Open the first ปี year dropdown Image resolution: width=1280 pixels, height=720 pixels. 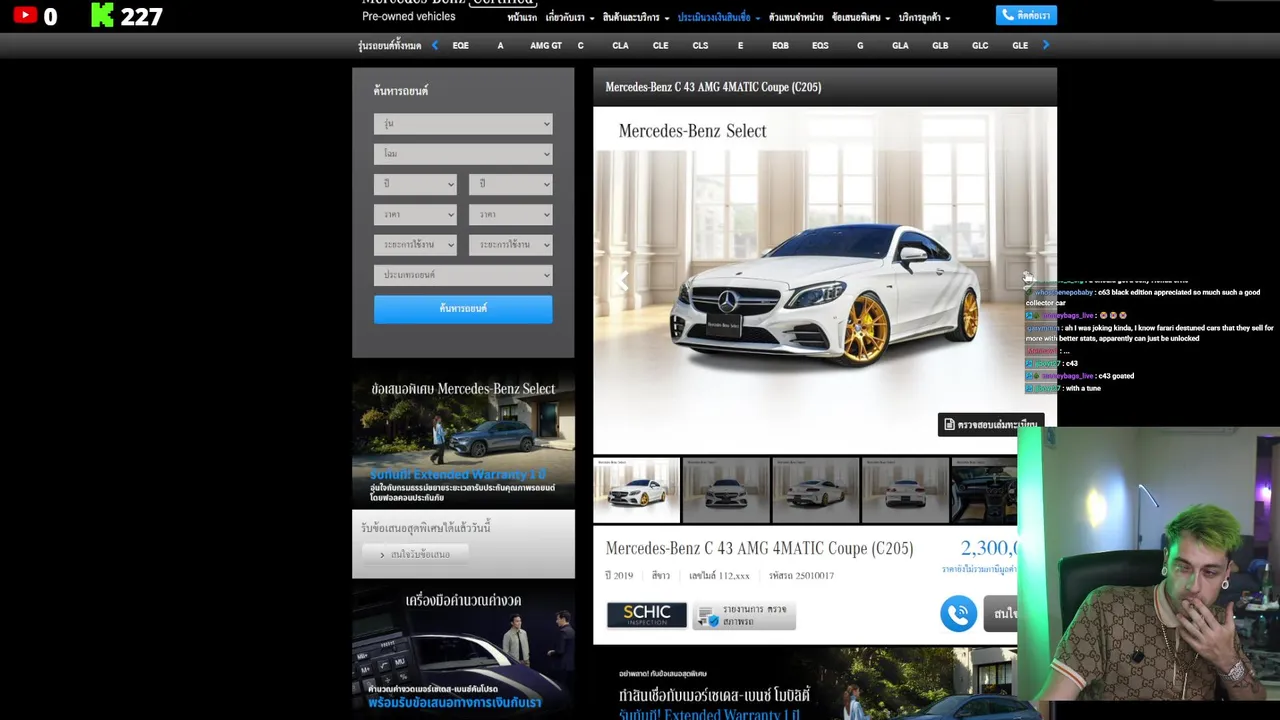pyautogui.click(x=415, y=184)
